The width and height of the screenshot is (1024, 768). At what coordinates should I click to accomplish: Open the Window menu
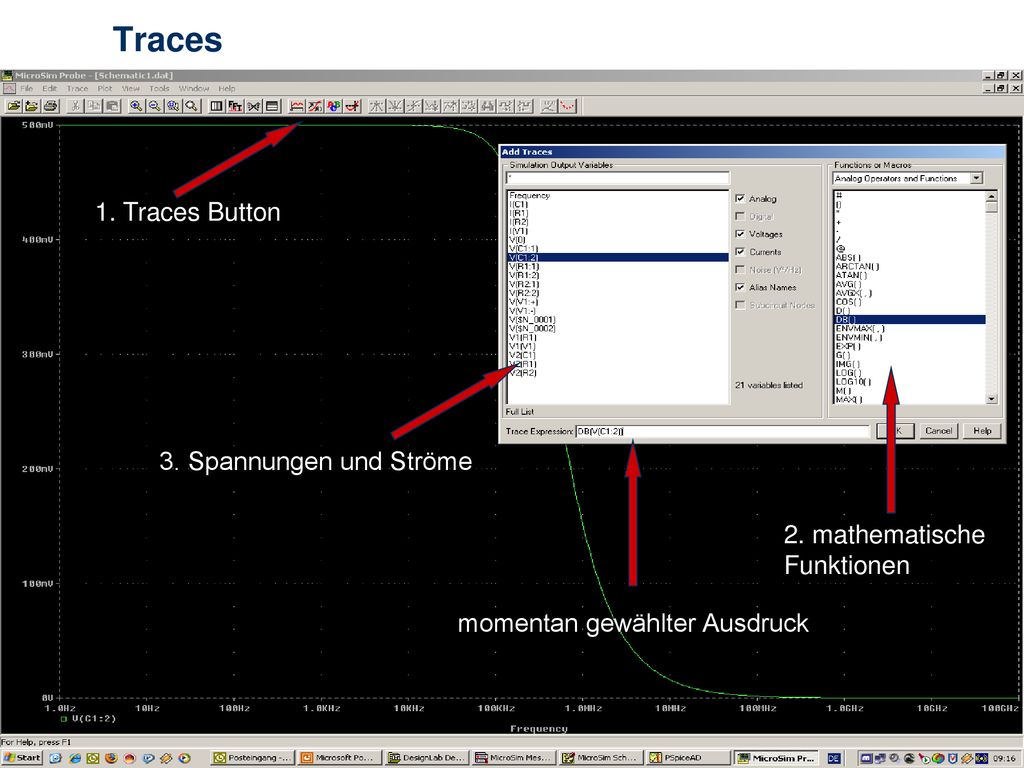click(x=194, y=88)
